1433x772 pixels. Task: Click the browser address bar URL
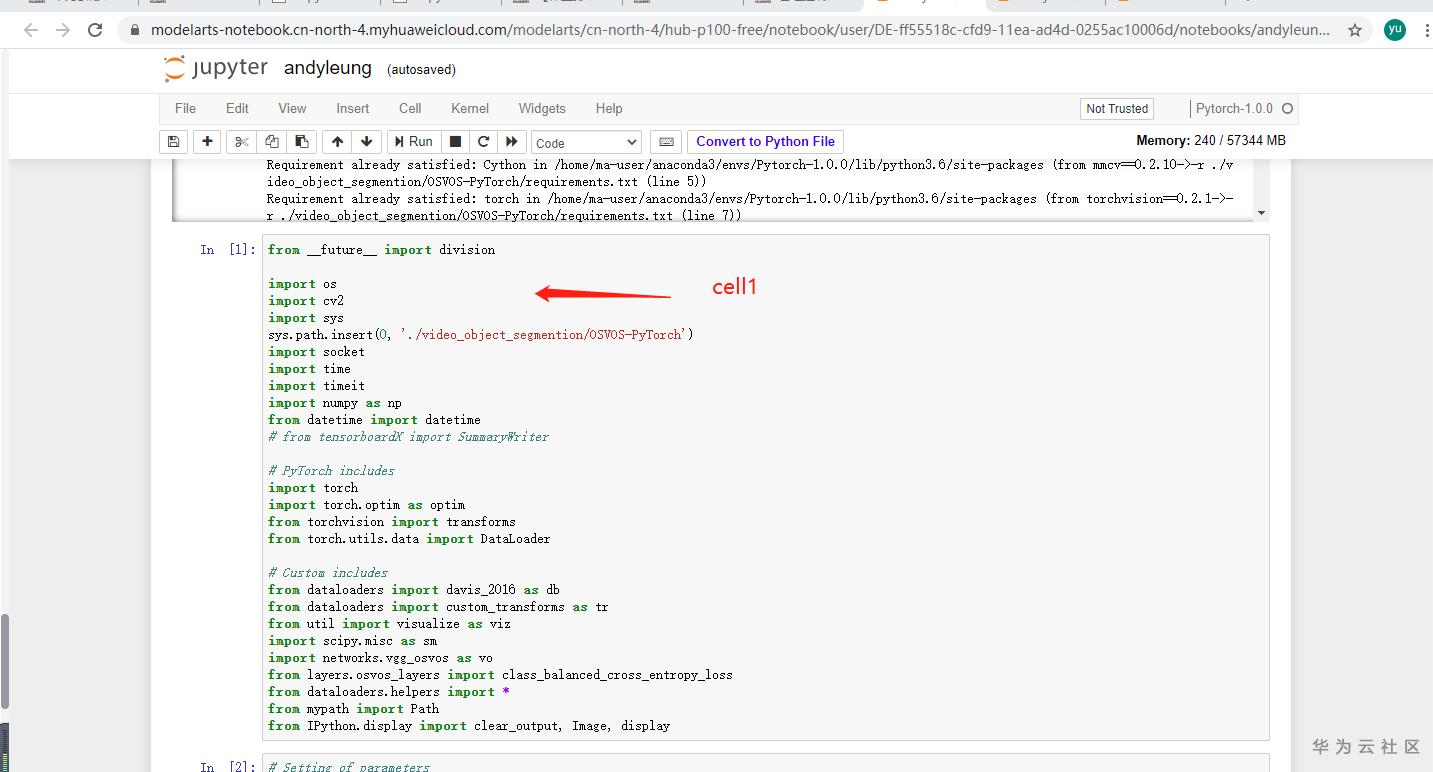(x=740, y=30)
